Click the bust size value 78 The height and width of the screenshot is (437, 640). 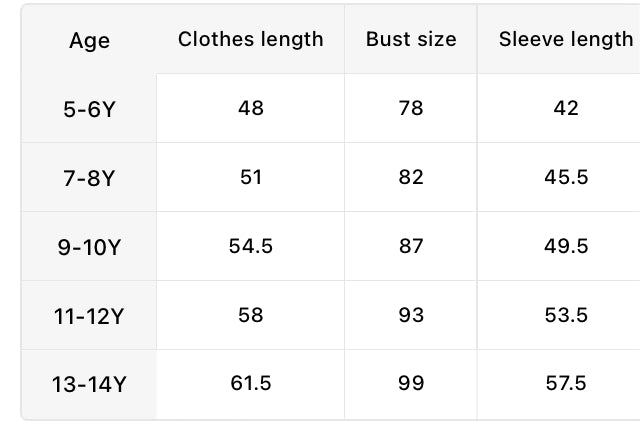tap(410, 108)
